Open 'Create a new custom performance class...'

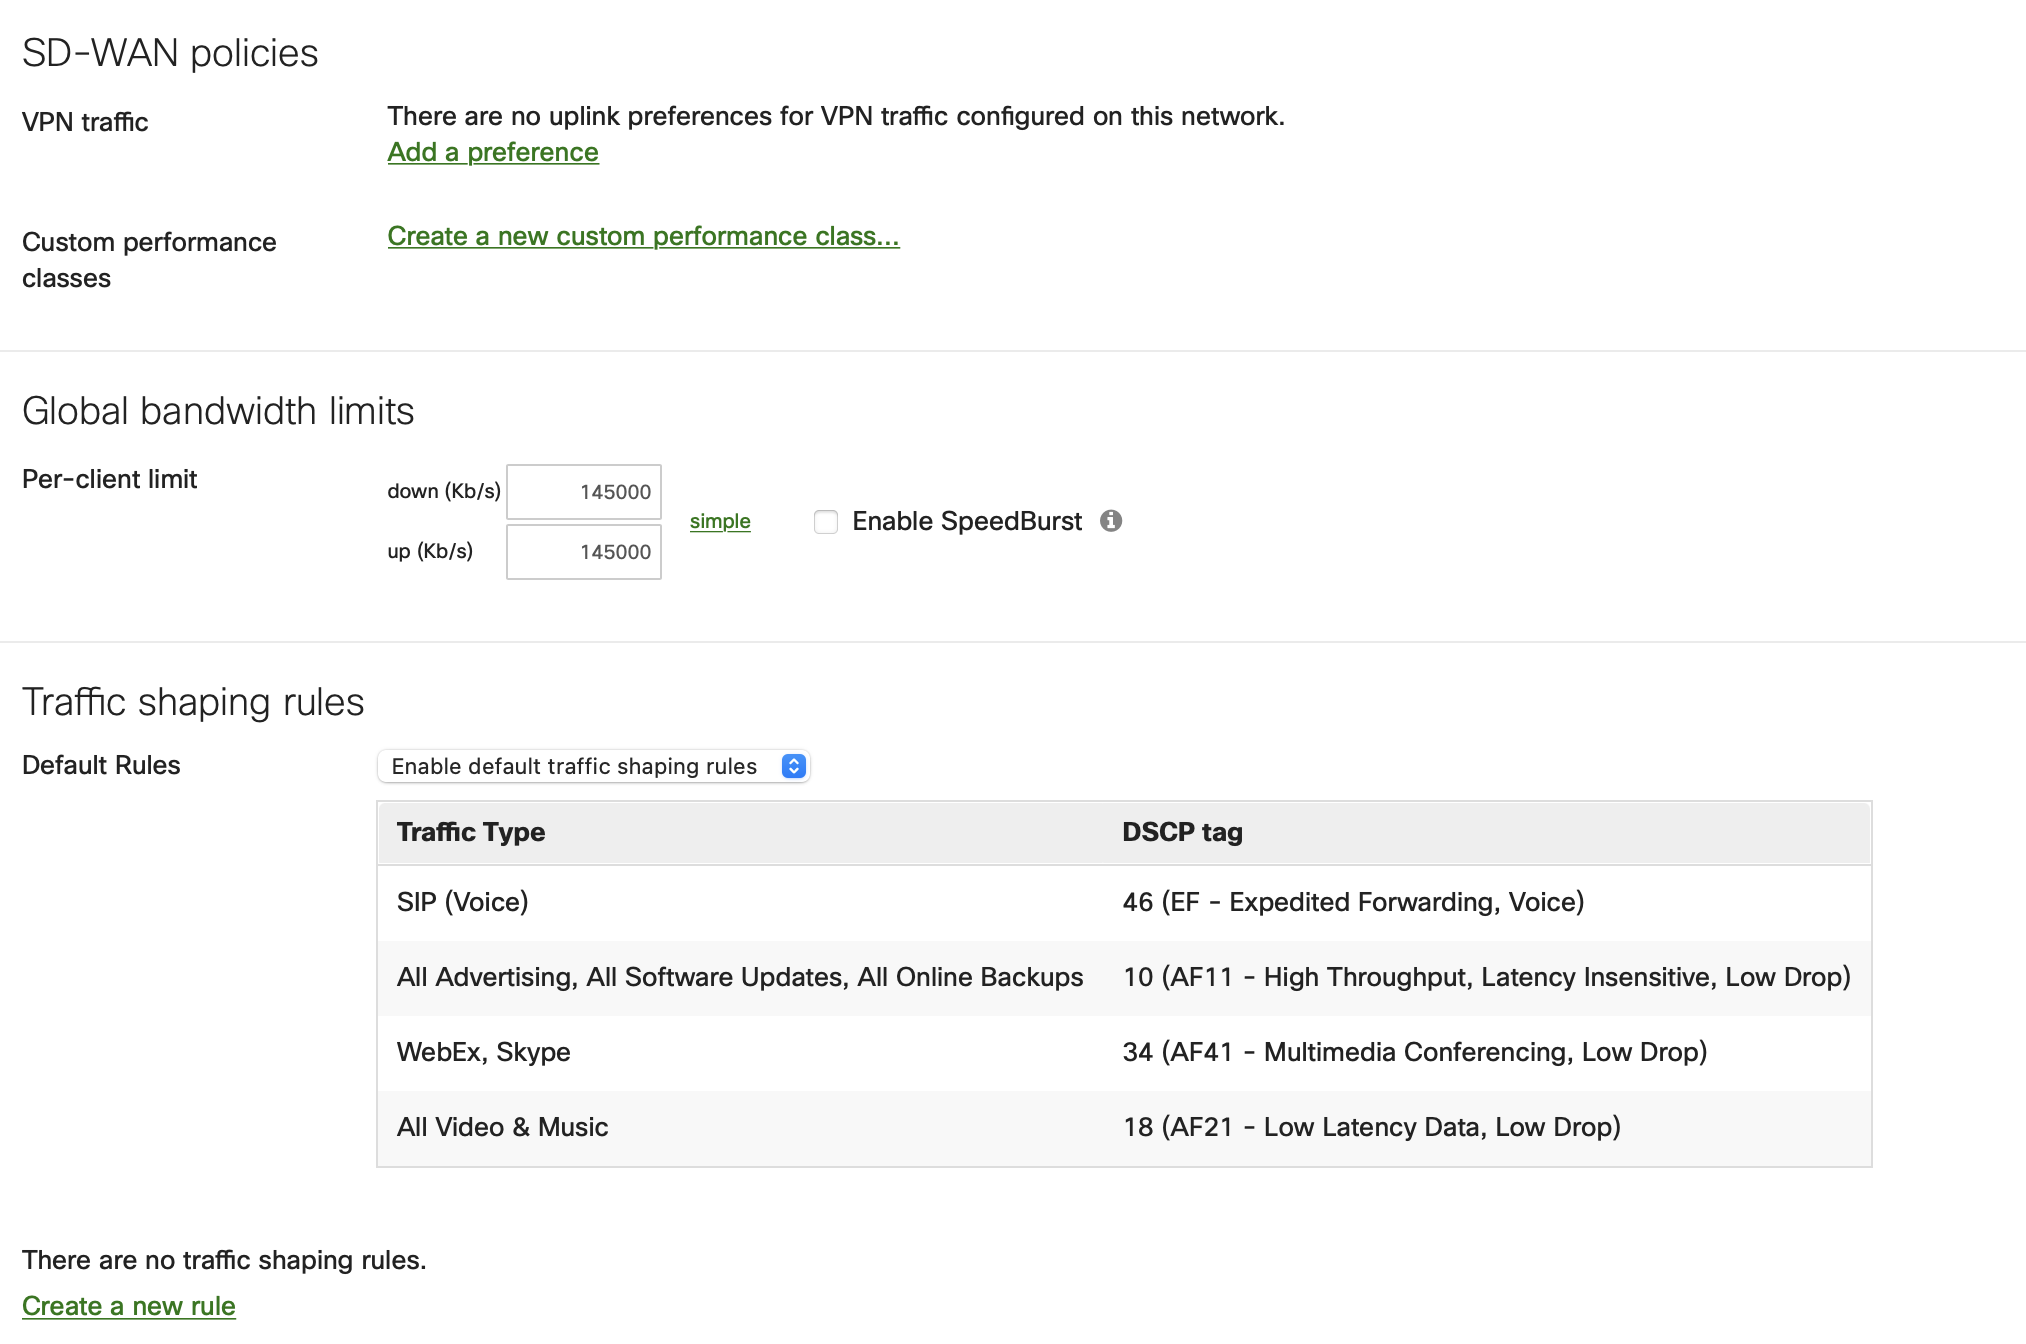643,236
